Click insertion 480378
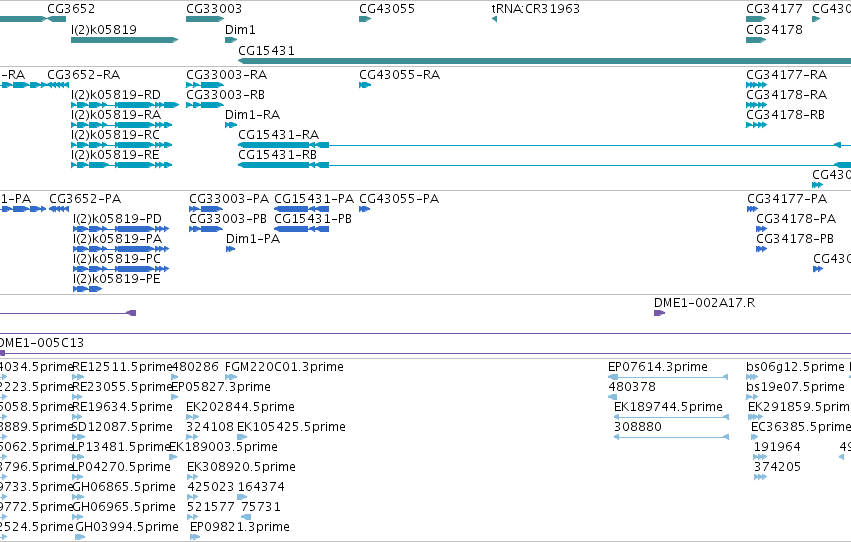The height and width of the screenshot is (542, 851). coord(632,387)
